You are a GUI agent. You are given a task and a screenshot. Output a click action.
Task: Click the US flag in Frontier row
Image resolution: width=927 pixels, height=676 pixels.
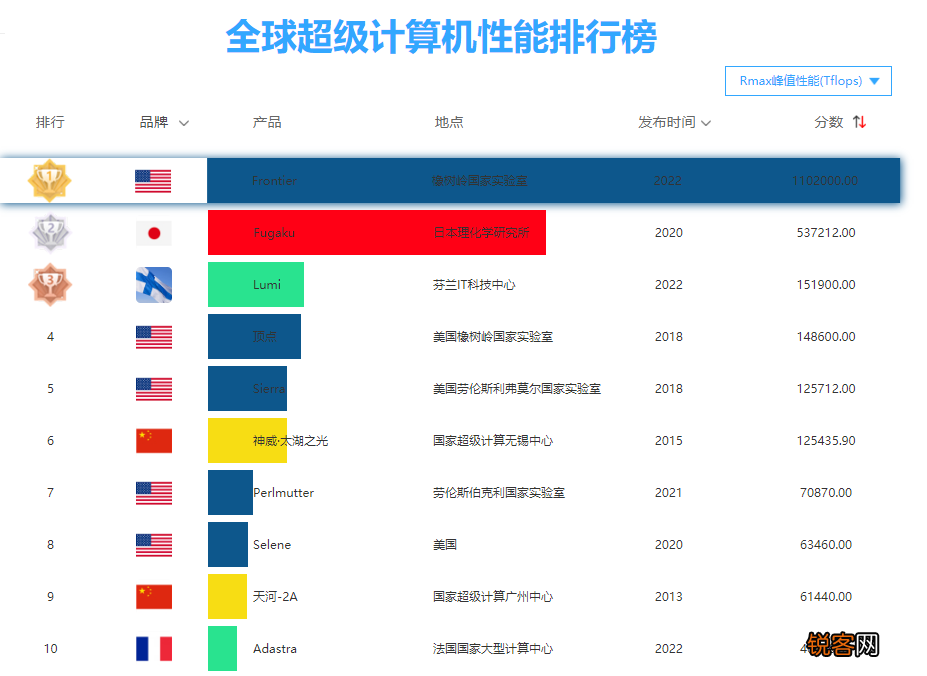click(153, 181)
